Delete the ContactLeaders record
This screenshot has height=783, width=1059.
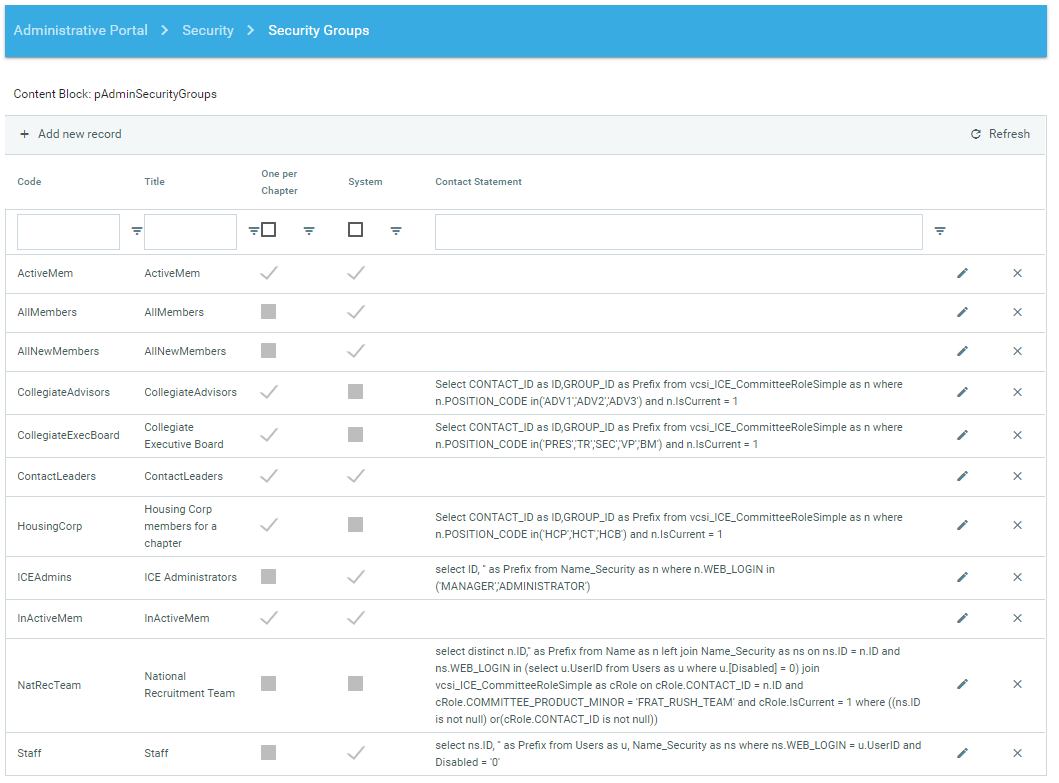point(1017,476)
